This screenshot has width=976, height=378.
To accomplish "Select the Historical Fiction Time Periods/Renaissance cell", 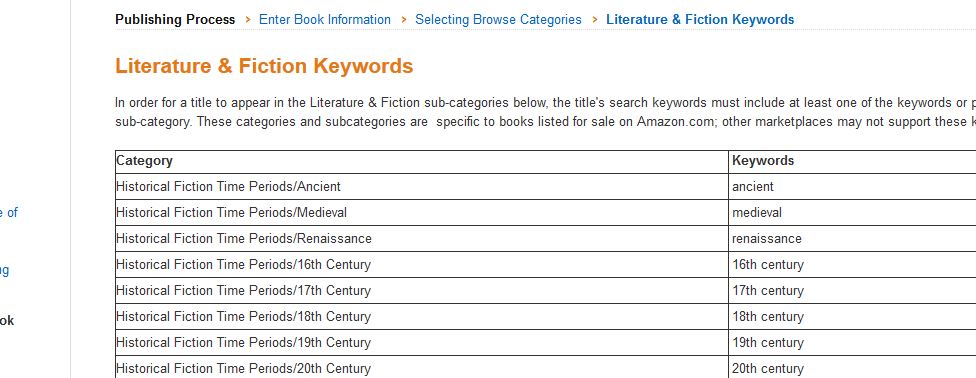I will point(421,239).
